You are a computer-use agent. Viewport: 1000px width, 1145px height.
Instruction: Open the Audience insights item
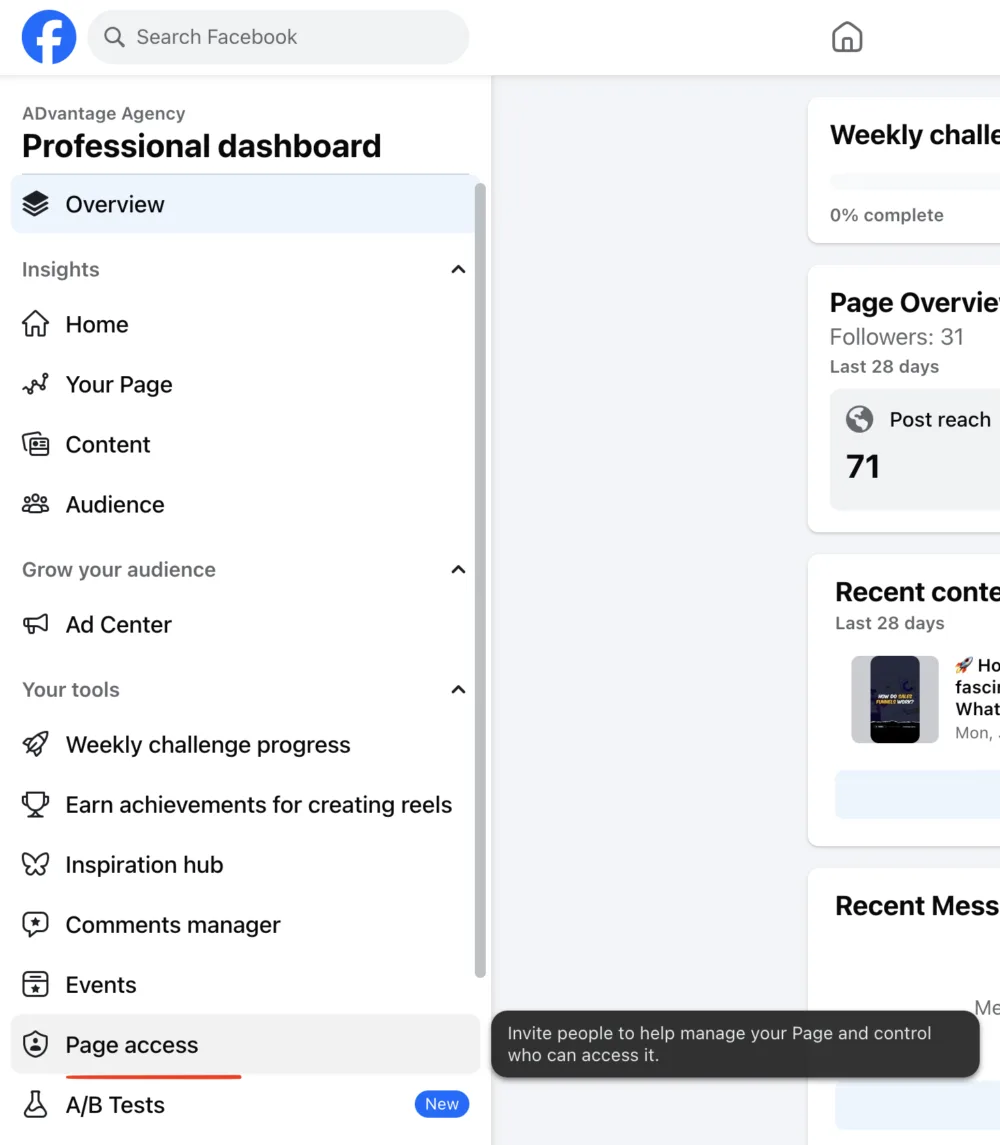[x=115, y=505]
